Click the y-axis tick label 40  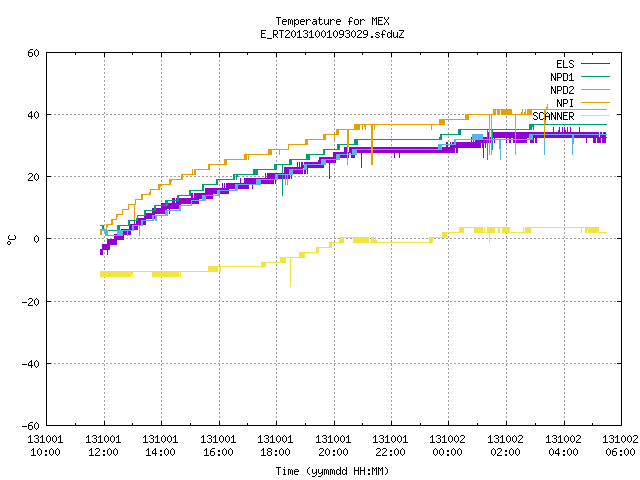pyautogui.click(x=33, y=115)
